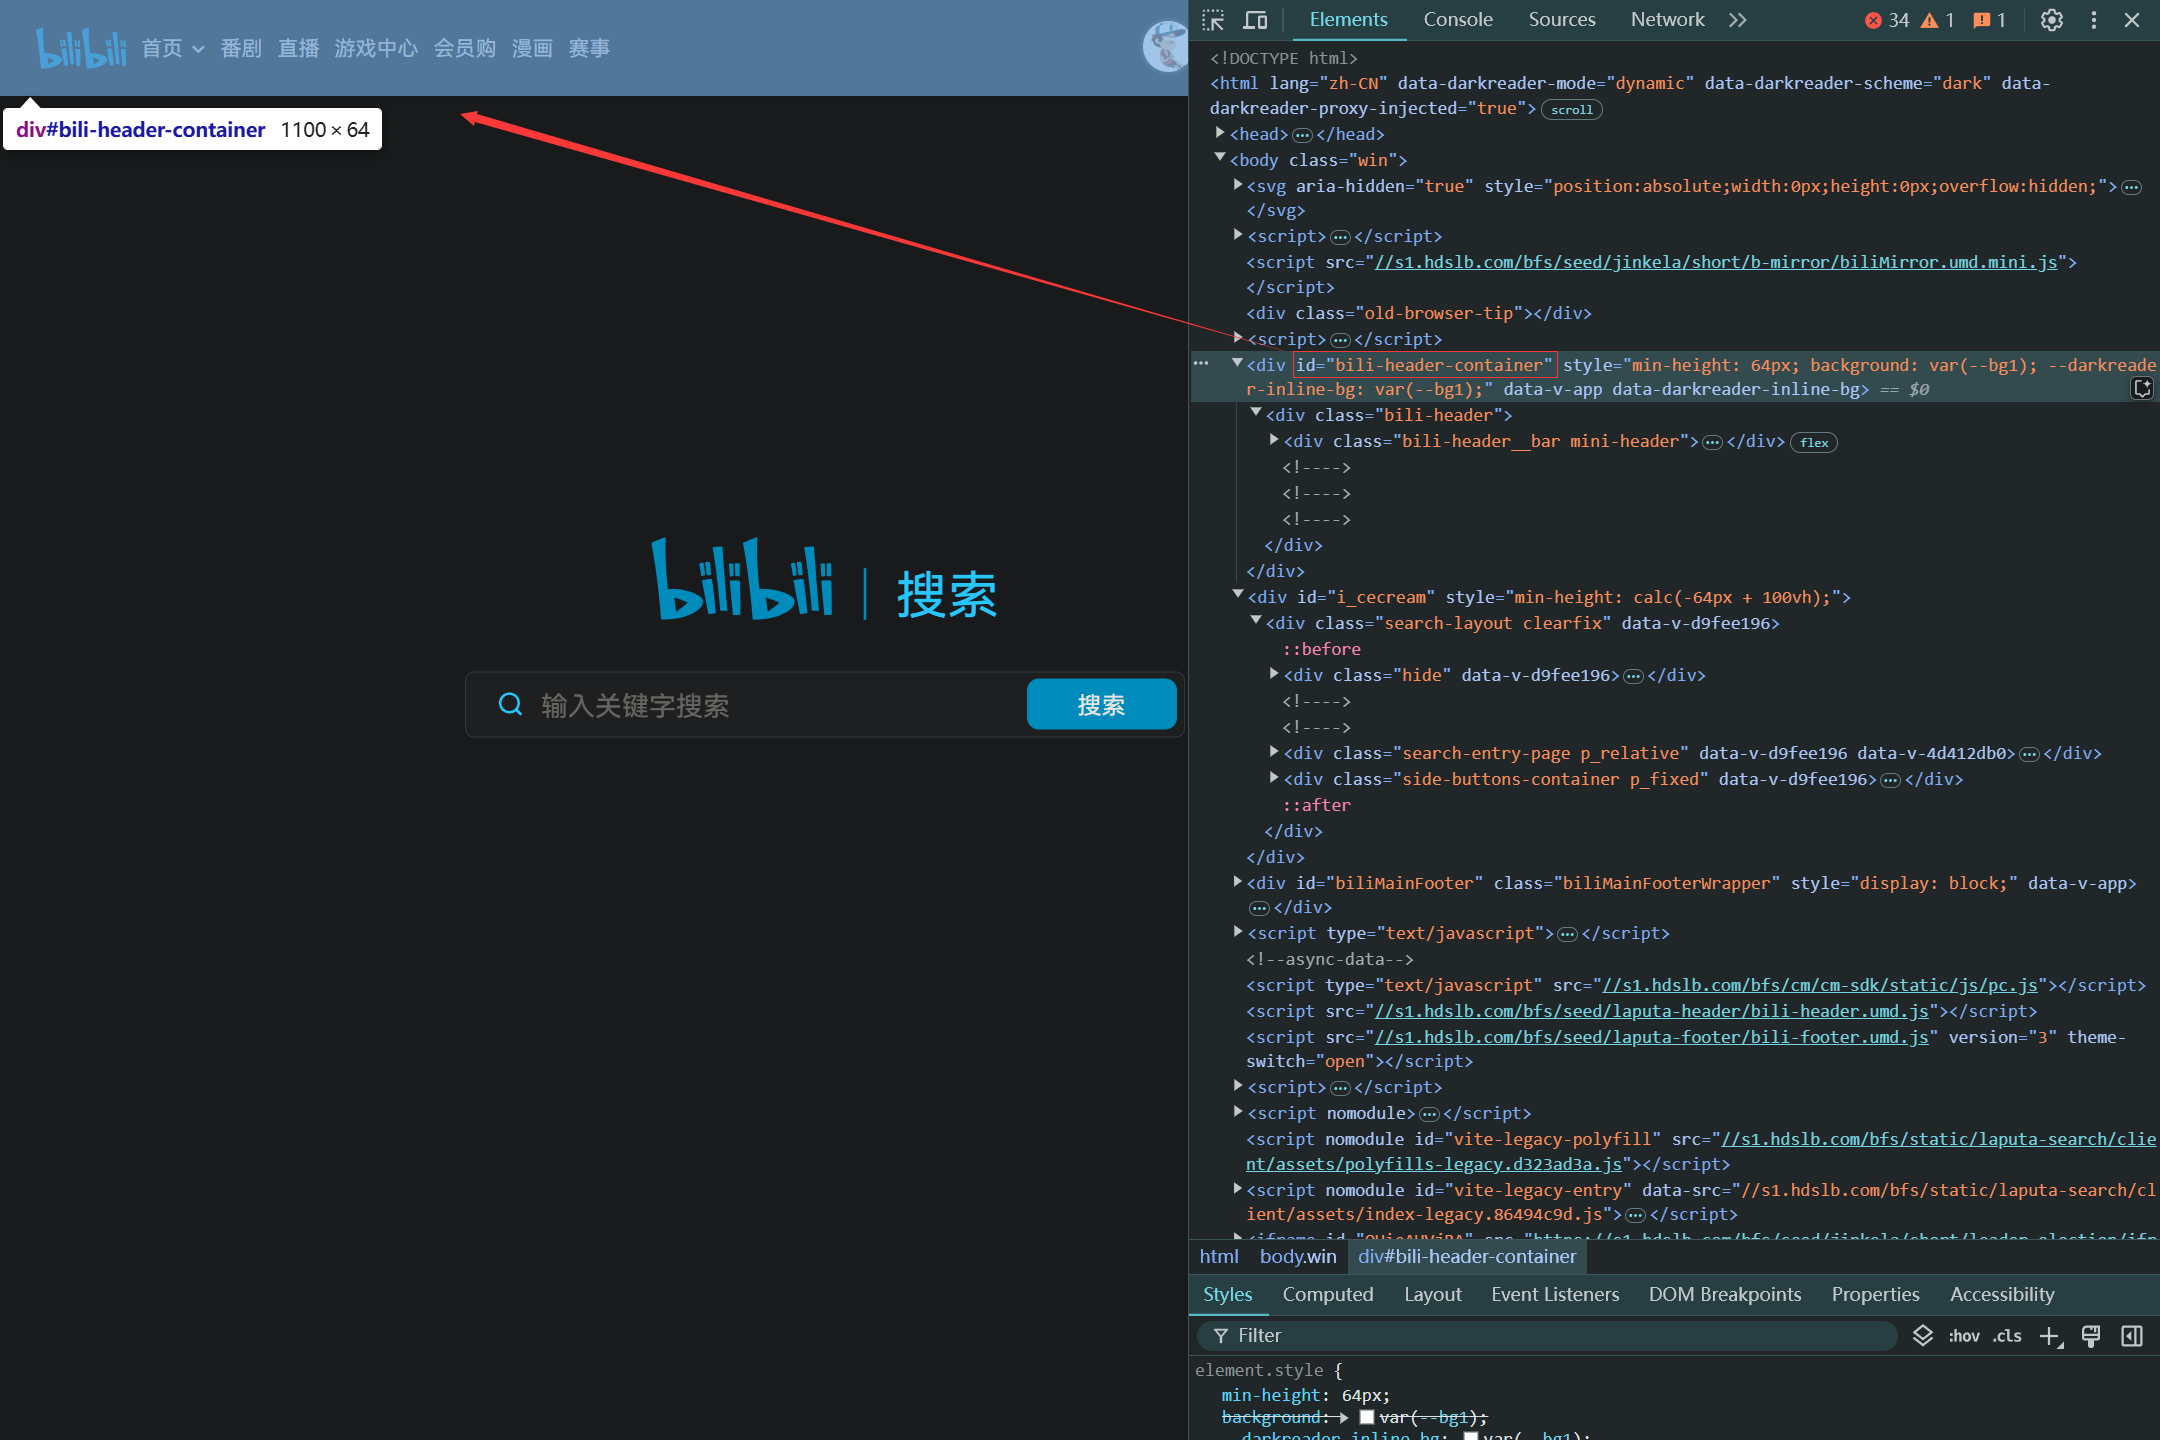Open the Properties tab

pyautogui.click(x=1875, y=1295)
